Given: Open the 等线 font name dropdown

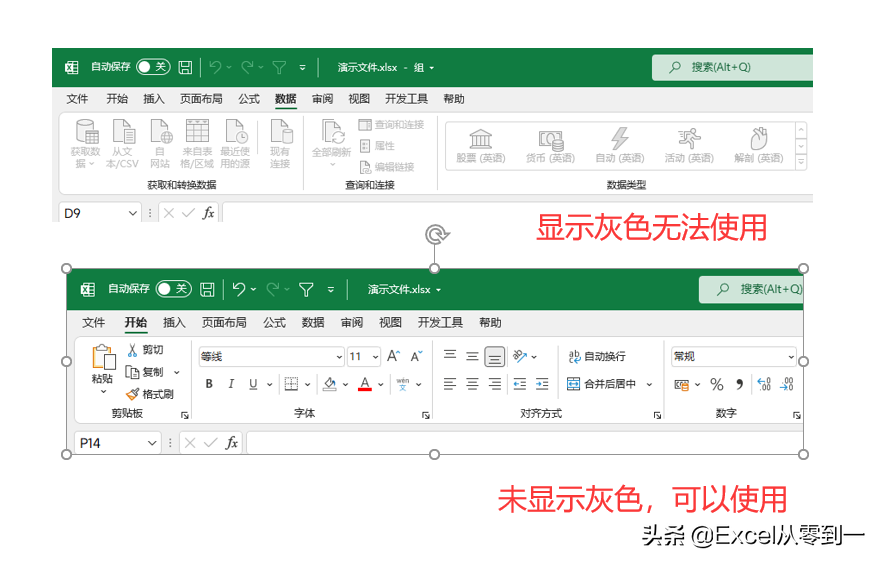Looking at the screenshot, I should click(x=339, y=357).
